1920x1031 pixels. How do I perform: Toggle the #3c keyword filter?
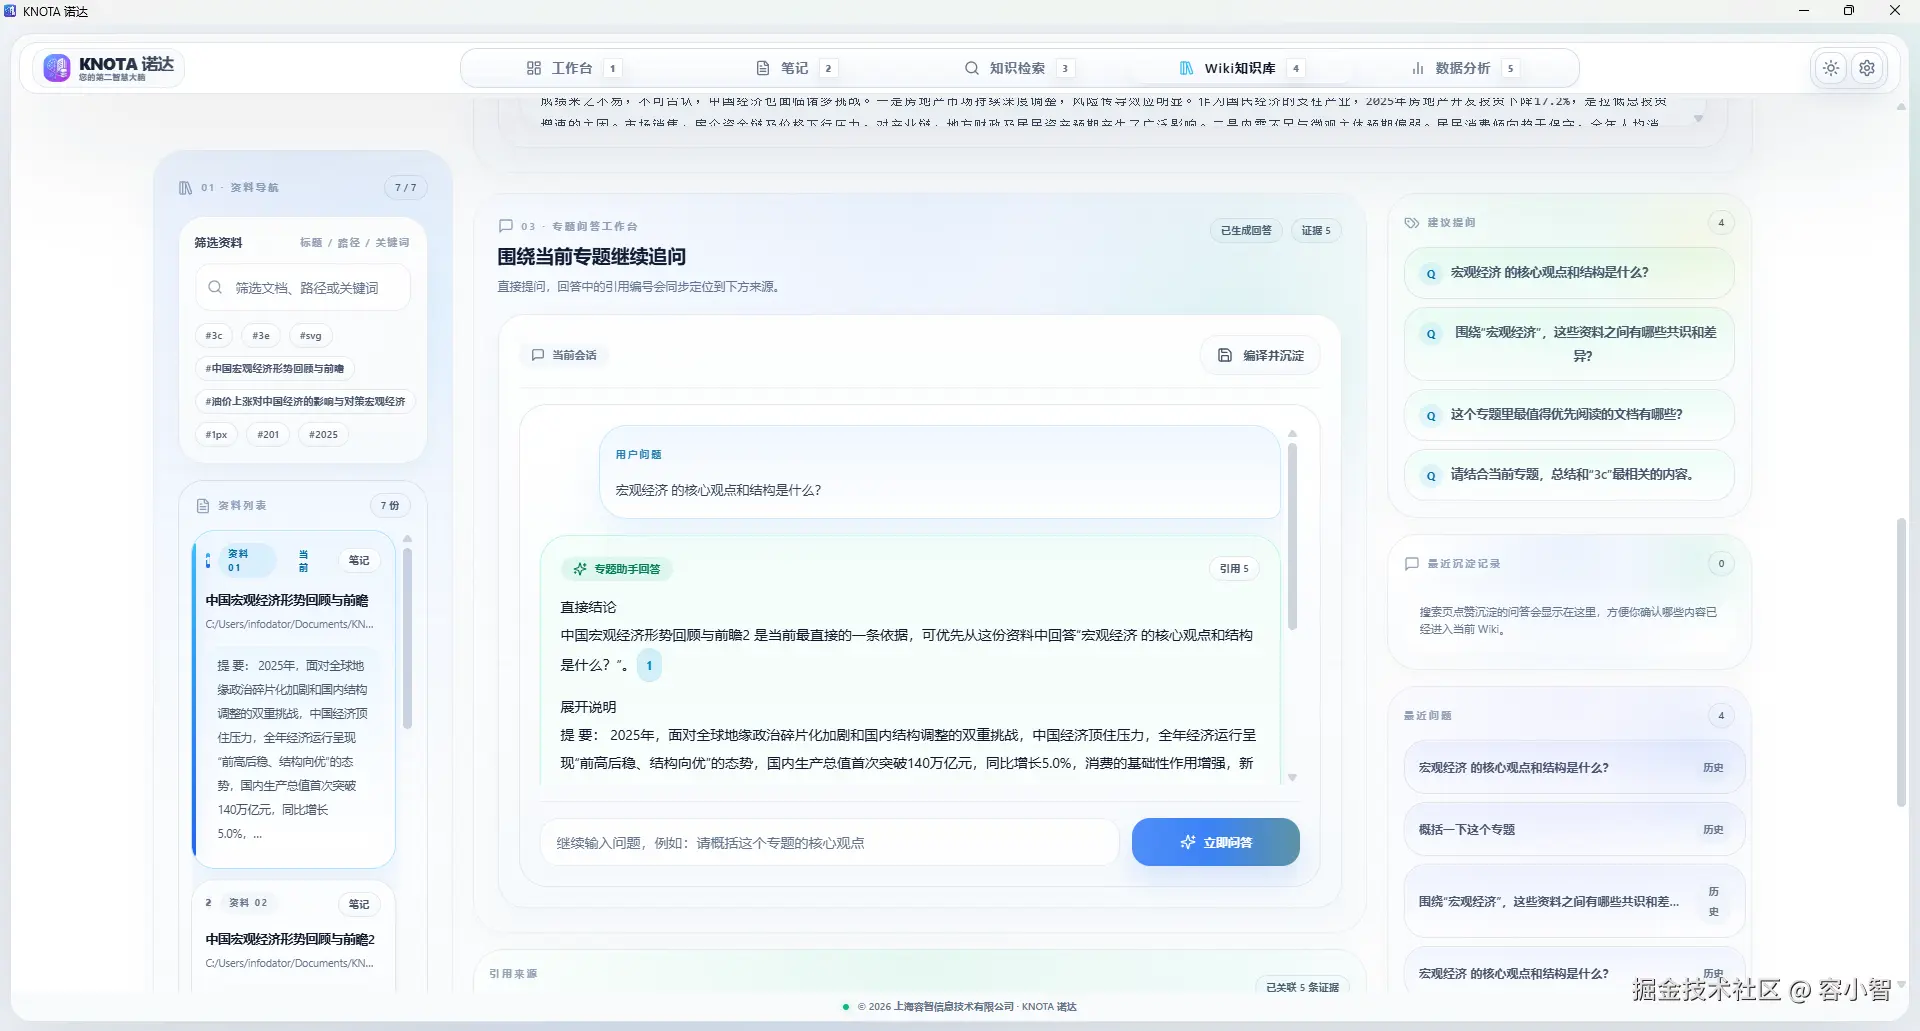pos(213,335)
